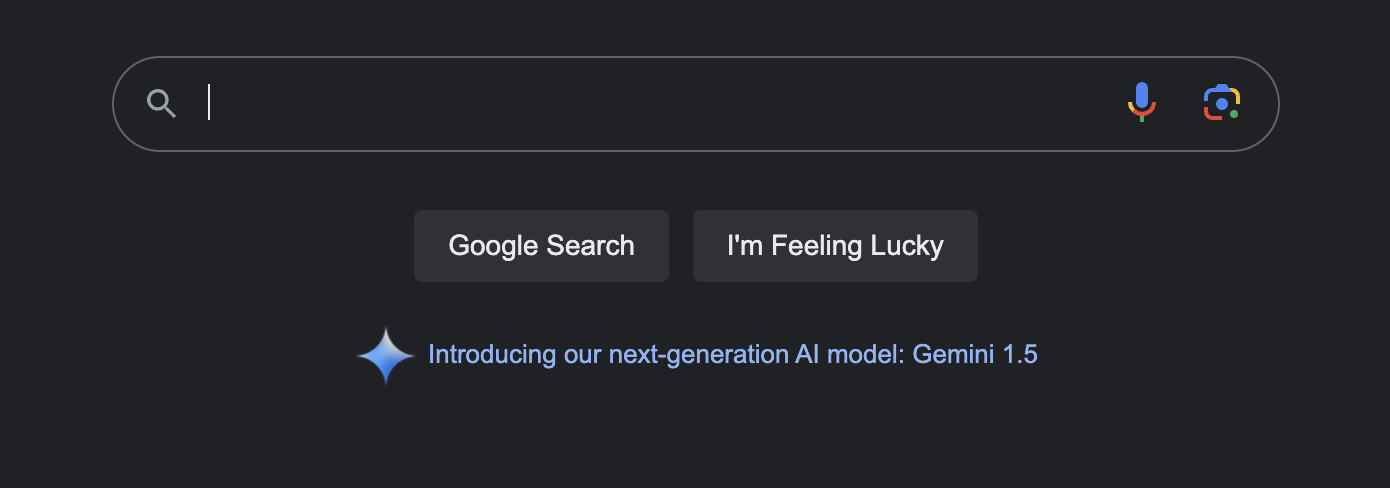1390x488 pixels.
Task: Click the empty area of the search bar
Action: pos(650,103)
